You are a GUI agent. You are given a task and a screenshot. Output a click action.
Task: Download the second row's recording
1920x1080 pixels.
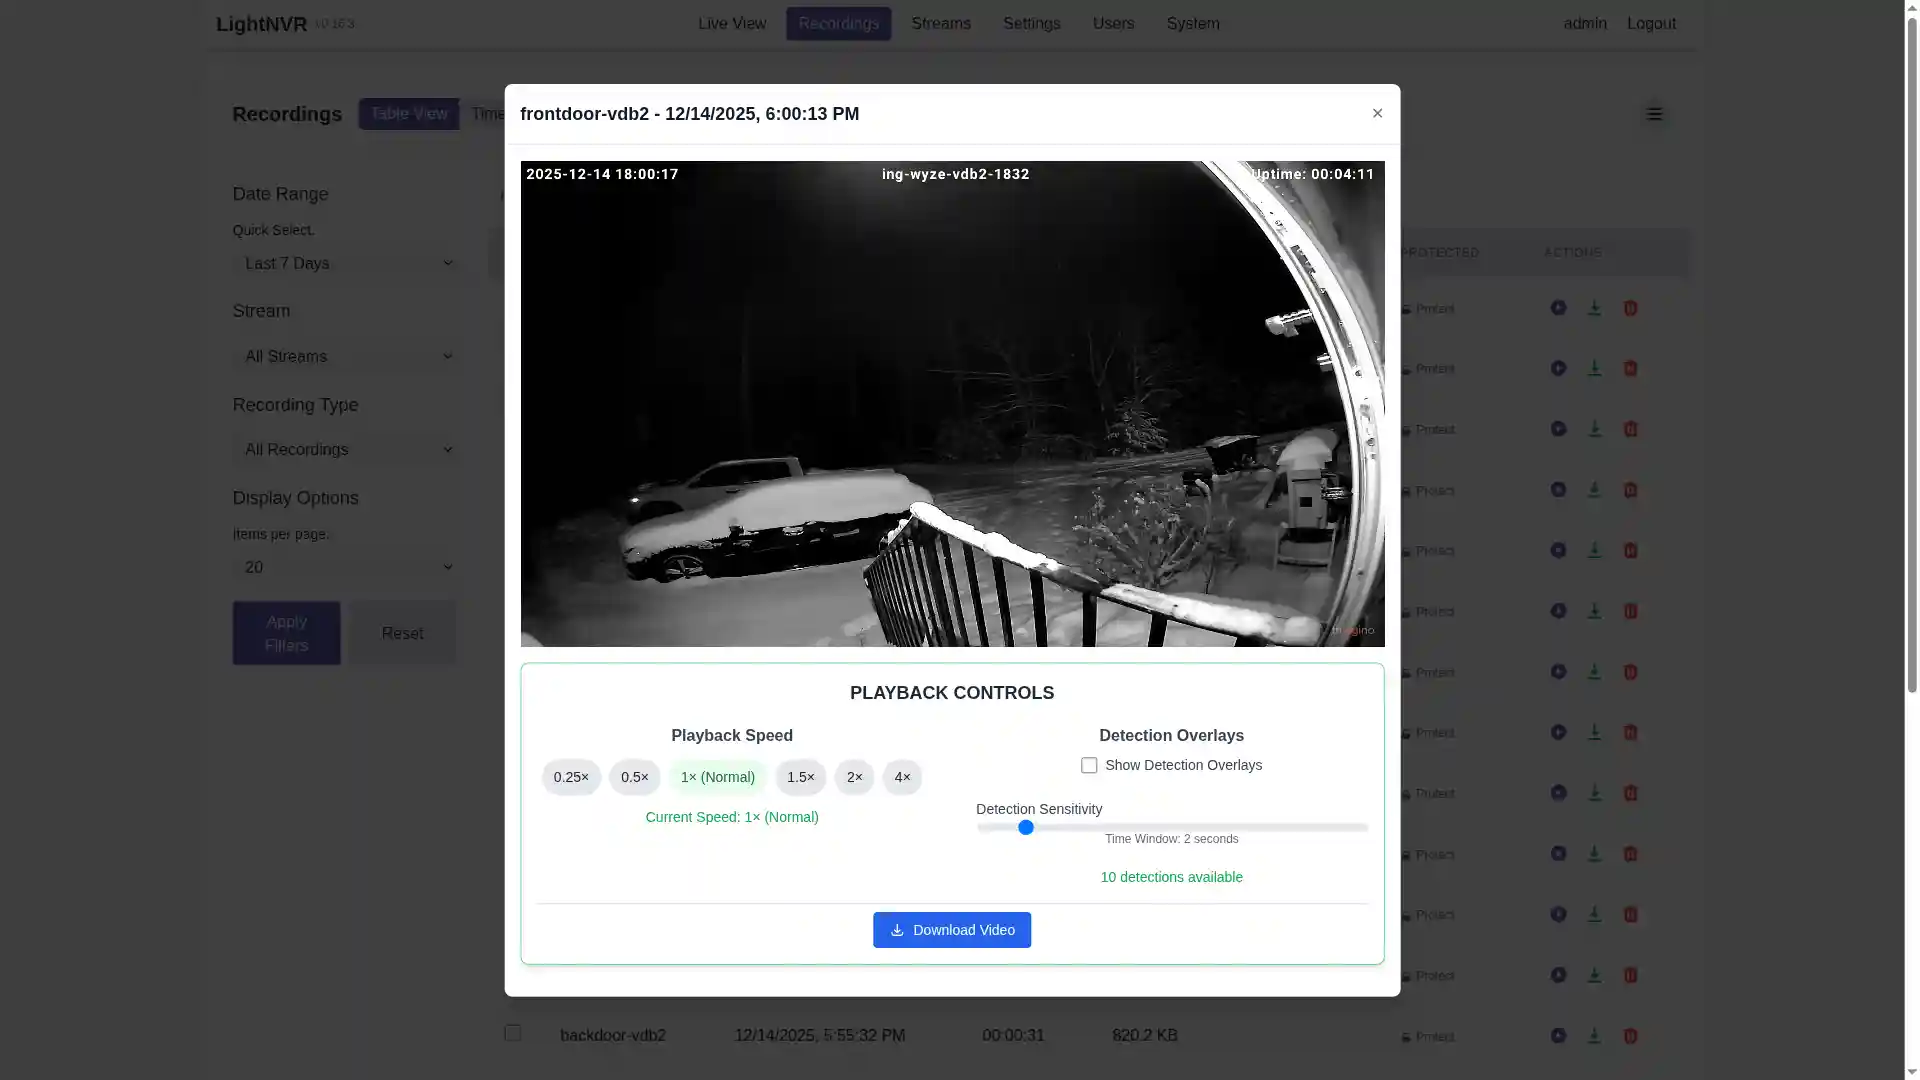point(1594,368)
